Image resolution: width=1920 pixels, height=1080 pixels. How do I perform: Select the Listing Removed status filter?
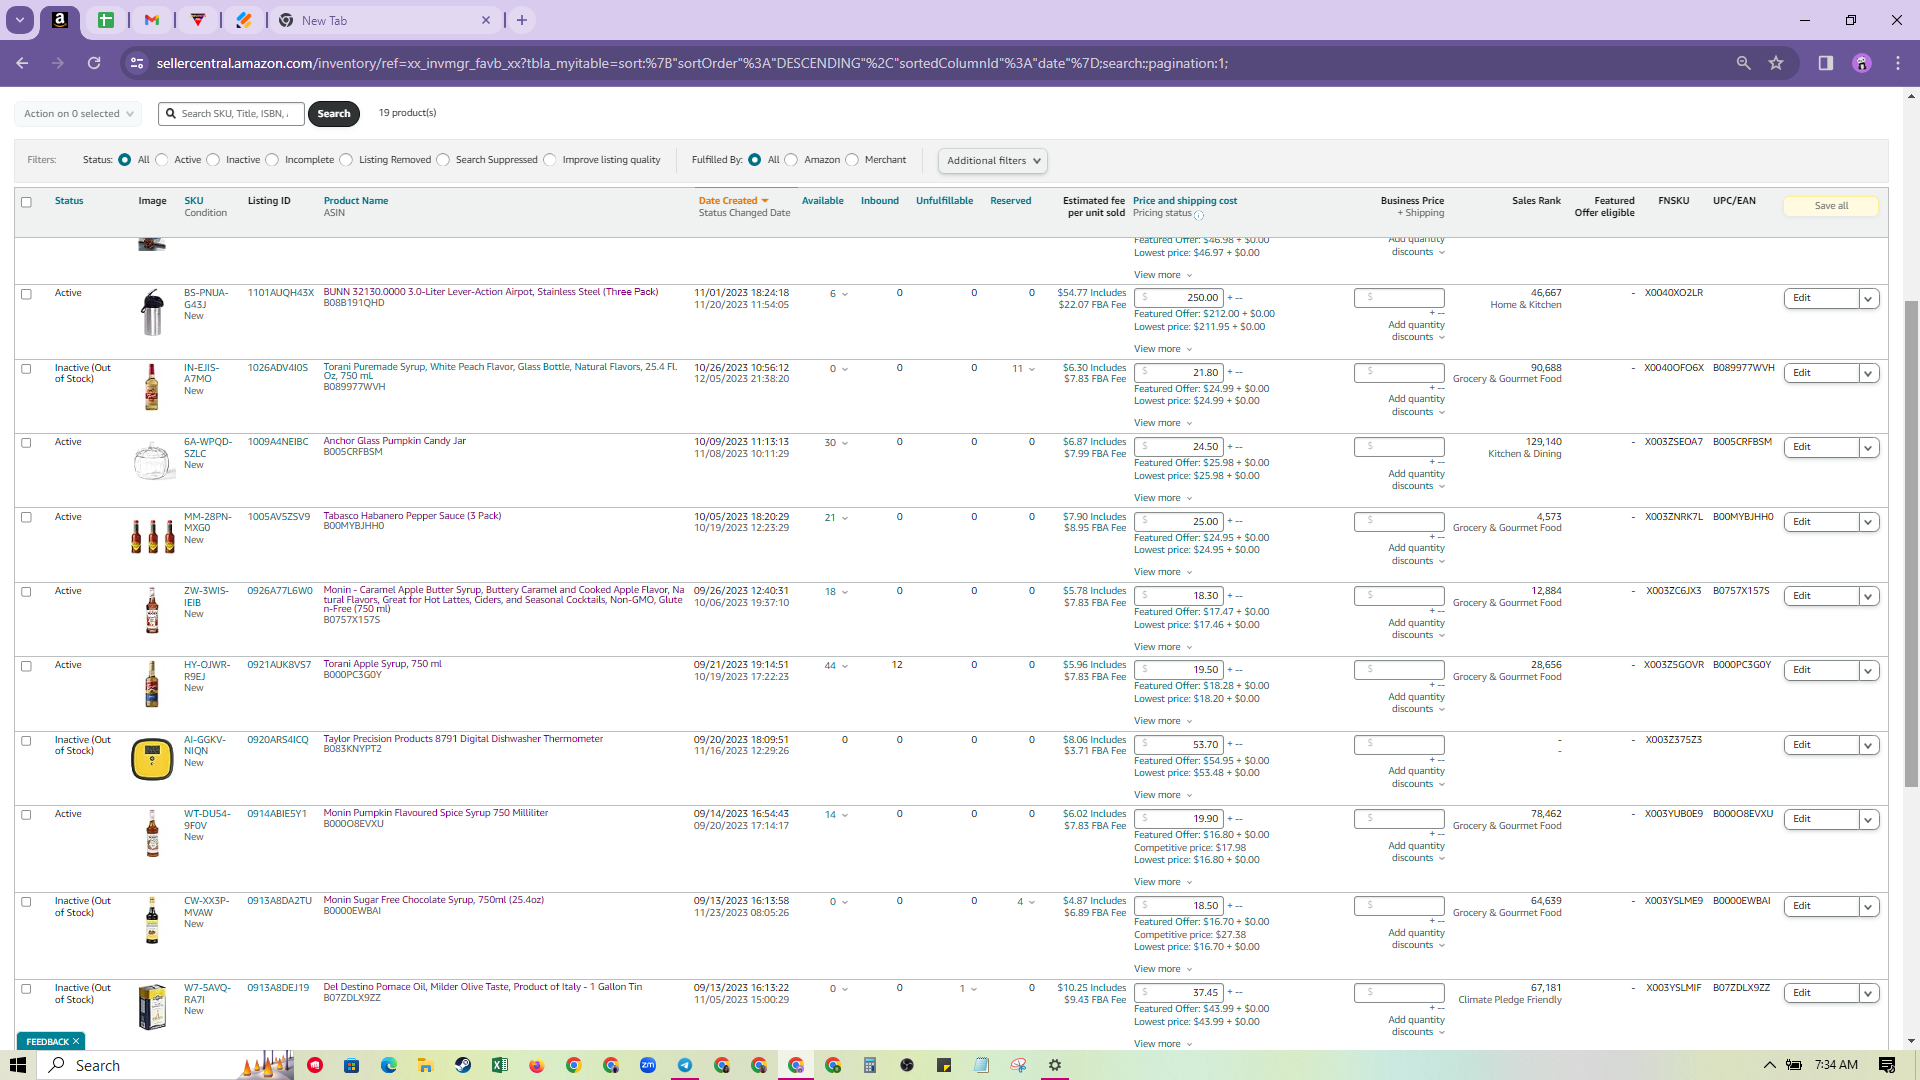tap(346, 160)
